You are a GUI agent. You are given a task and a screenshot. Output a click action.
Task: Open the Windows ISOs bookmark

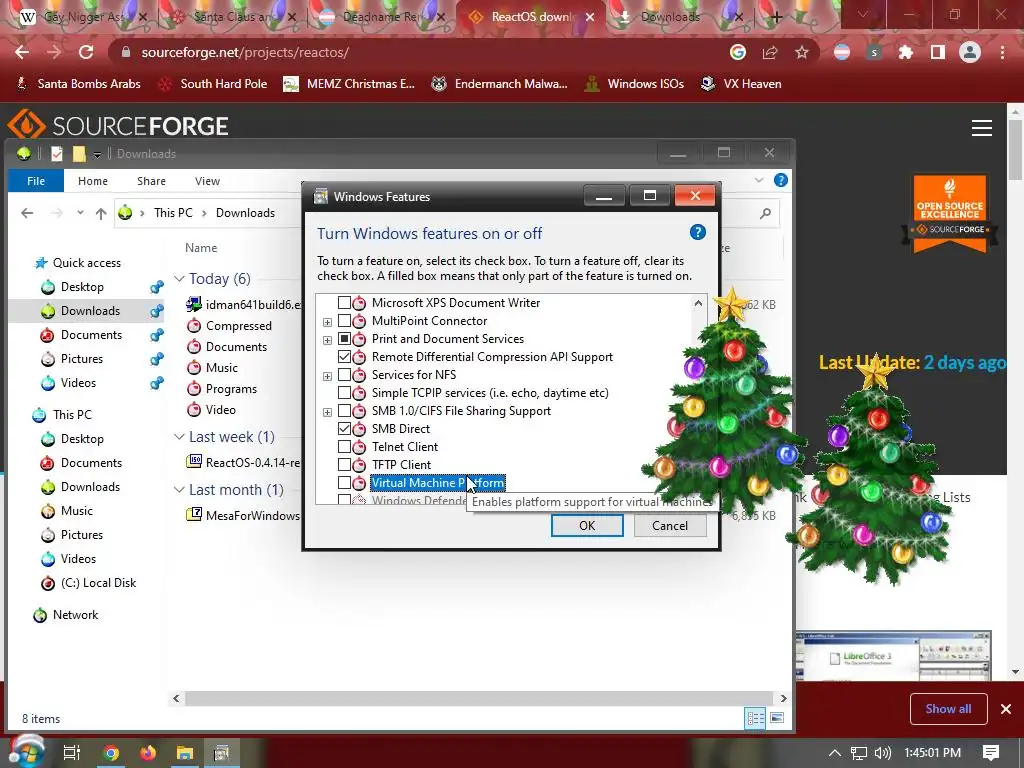pyautogui.click(x=634, y=84)
